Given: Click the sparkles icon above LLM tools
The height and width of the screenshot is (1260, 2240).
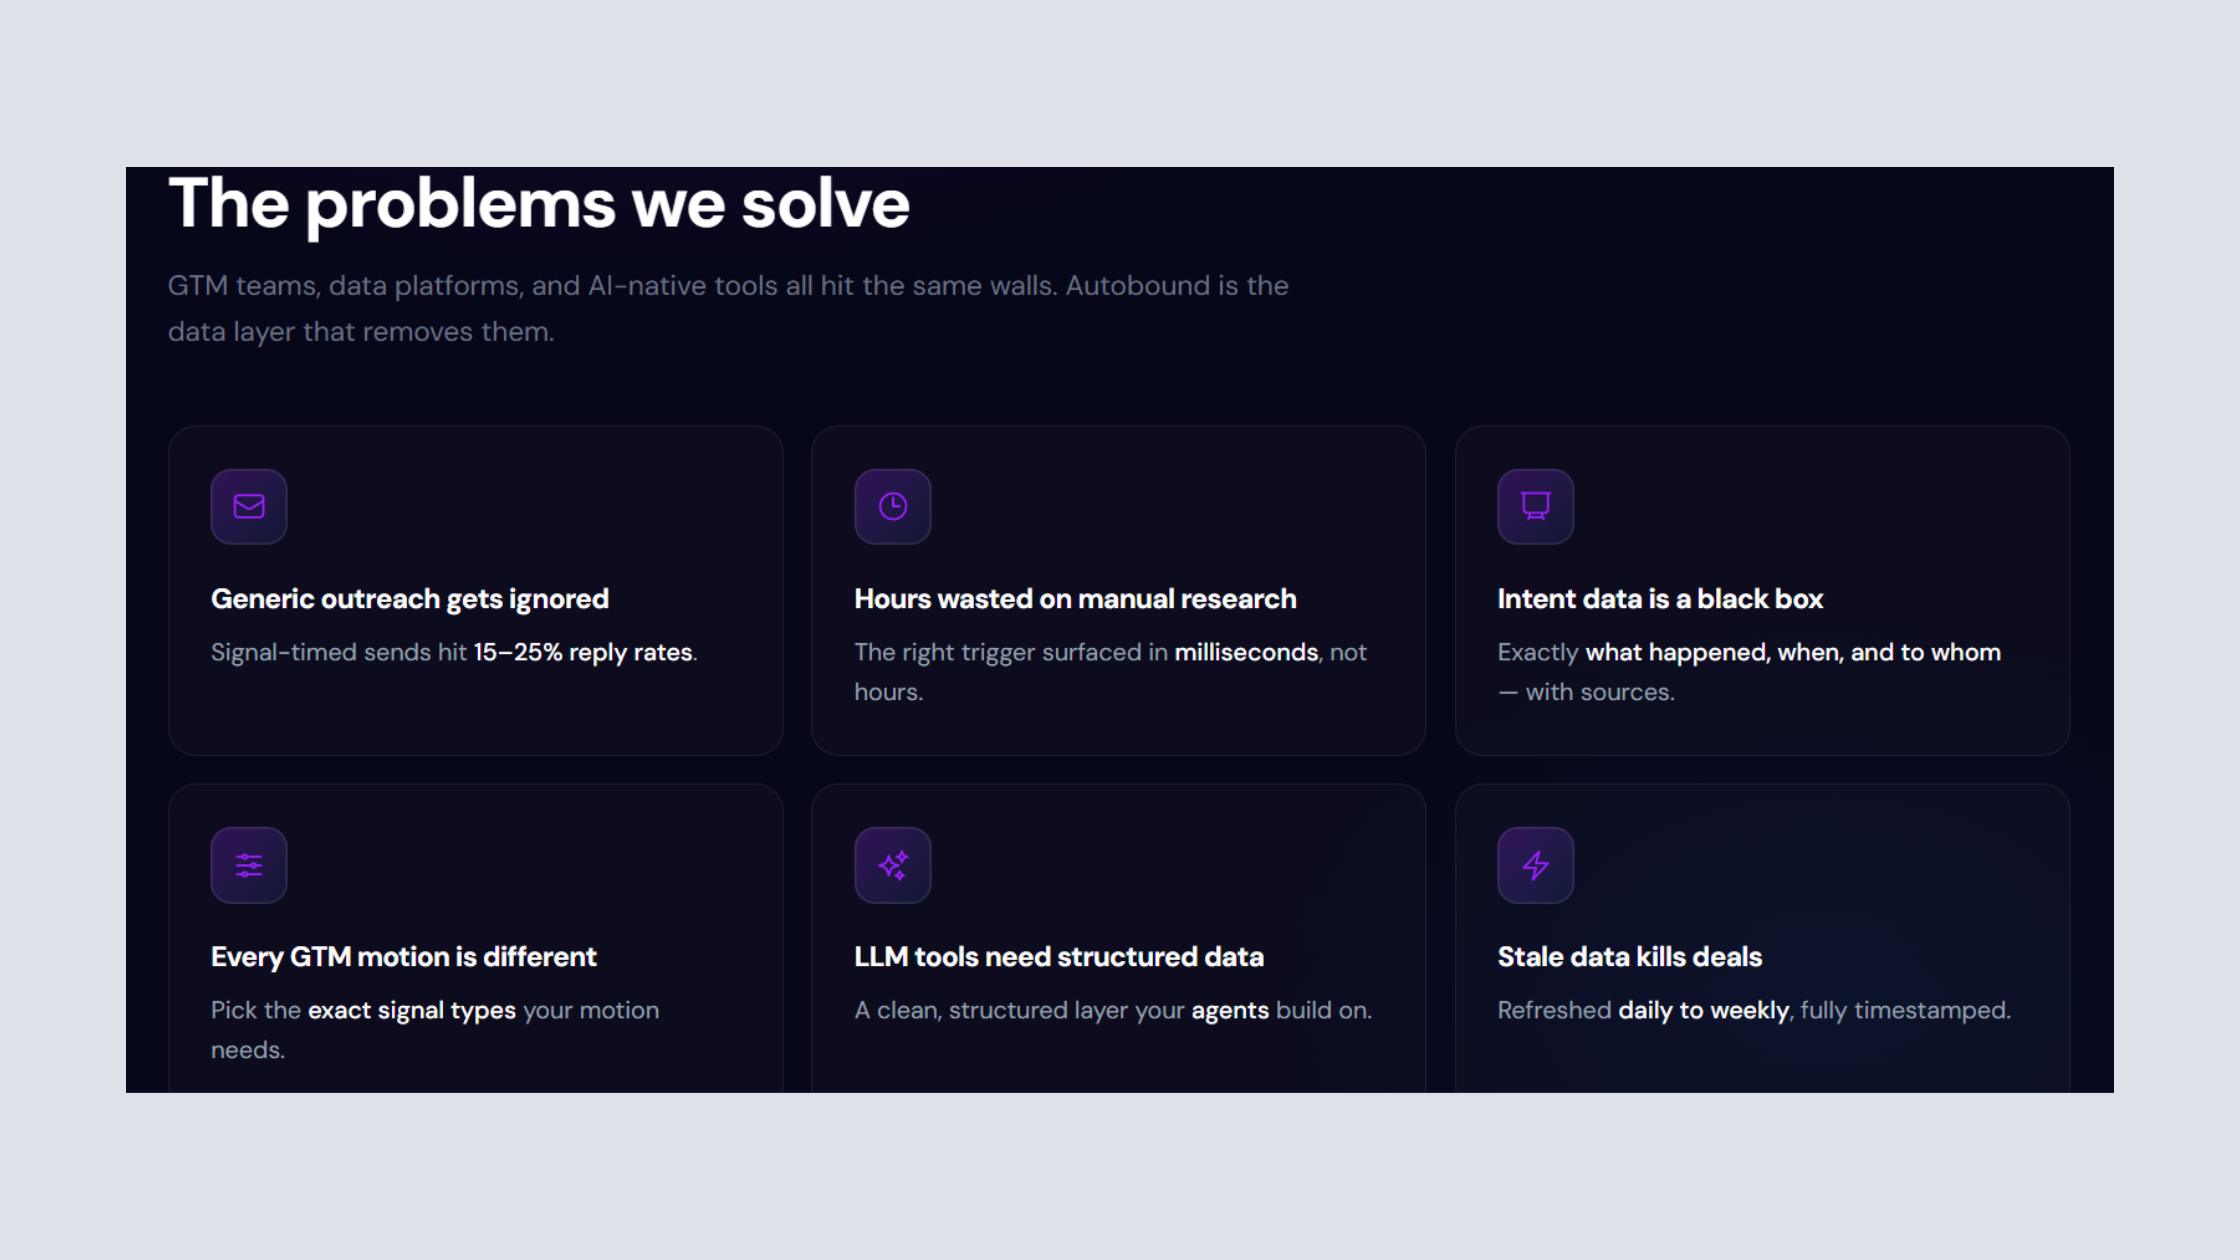Looking at the screenshot, I should coord(893,865).
